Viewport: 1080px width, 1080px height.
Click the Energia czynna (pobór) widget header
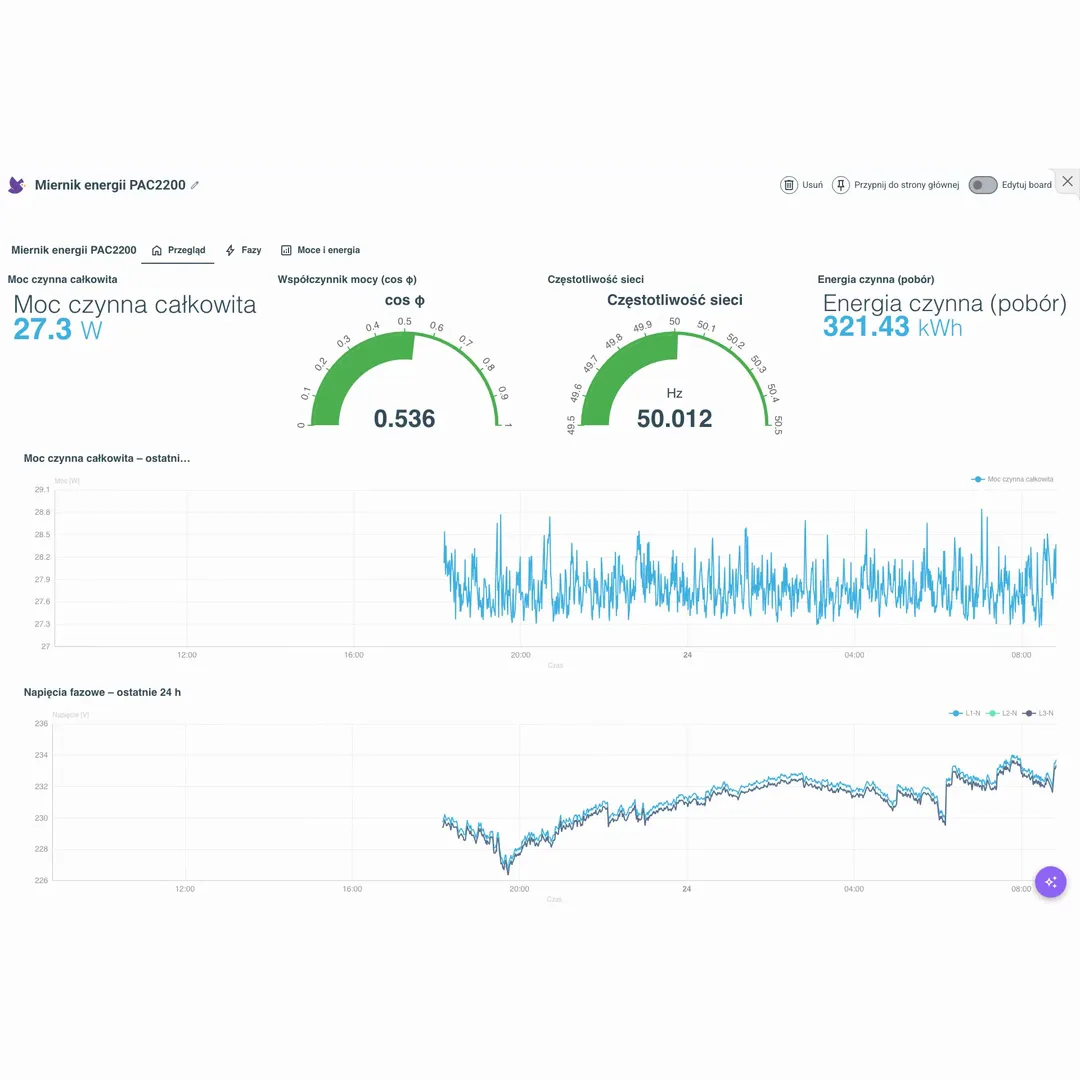click(x=876, y=279)
